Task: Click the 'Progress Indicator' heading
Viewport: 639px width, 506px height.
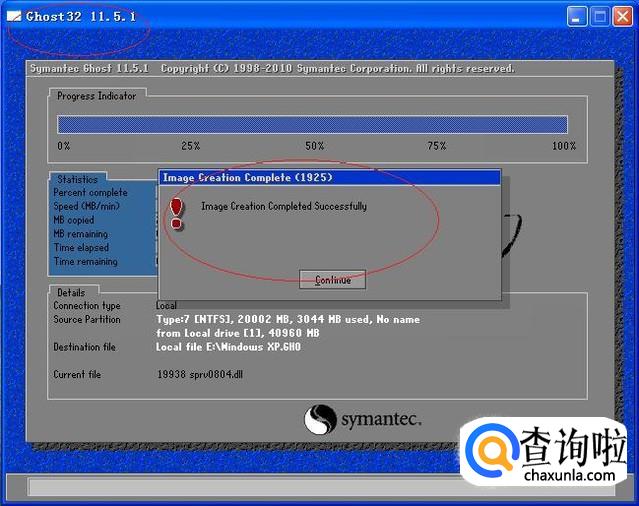Action: point(97,96)
